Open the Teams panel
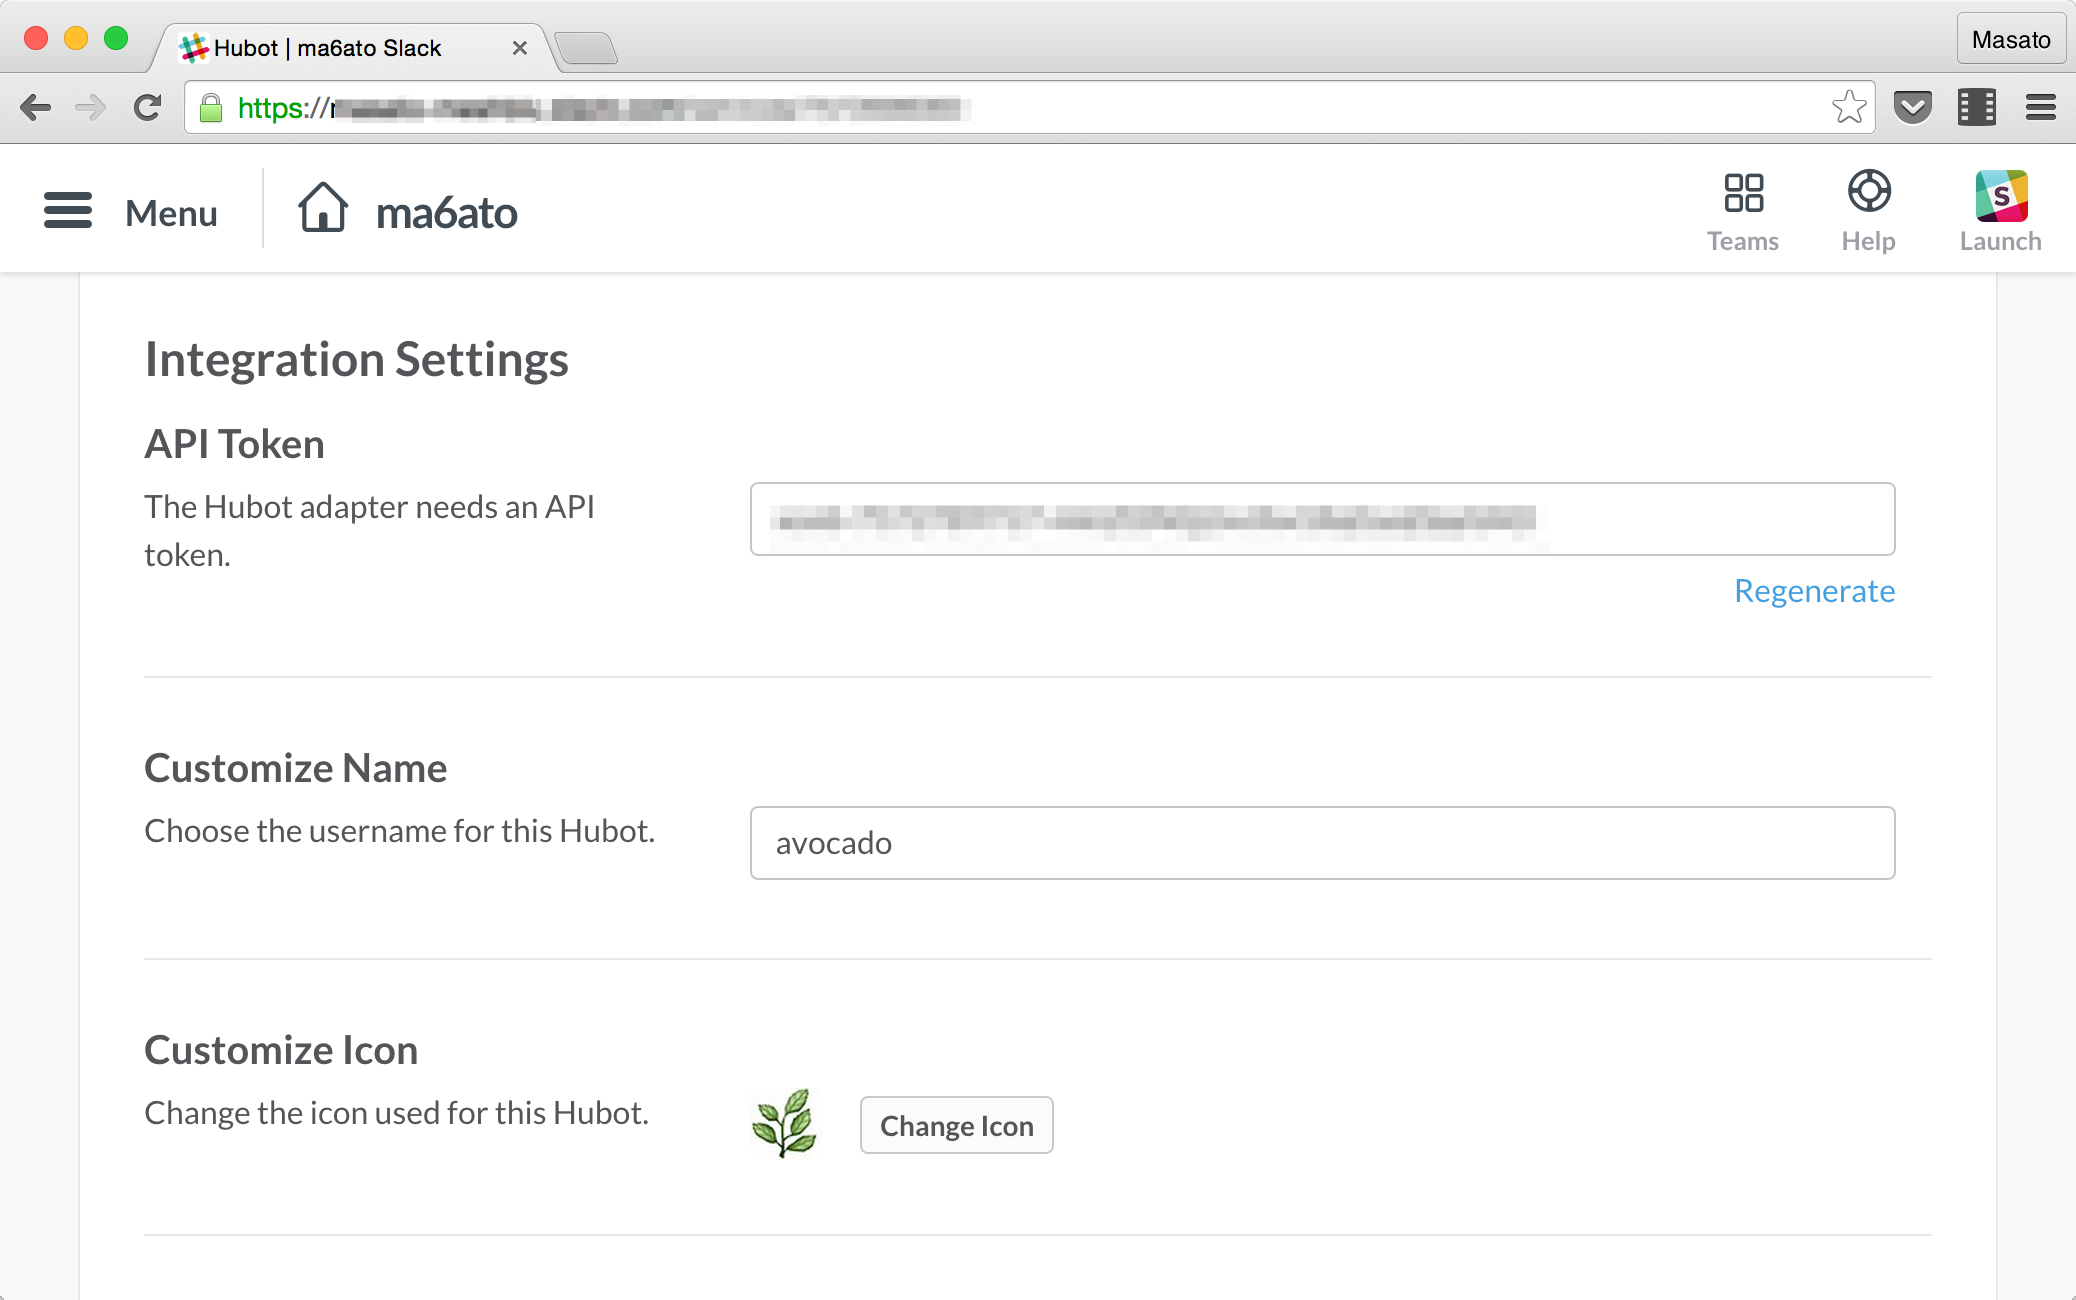Screen dimensions: 2076x1300 [1743, 208]
